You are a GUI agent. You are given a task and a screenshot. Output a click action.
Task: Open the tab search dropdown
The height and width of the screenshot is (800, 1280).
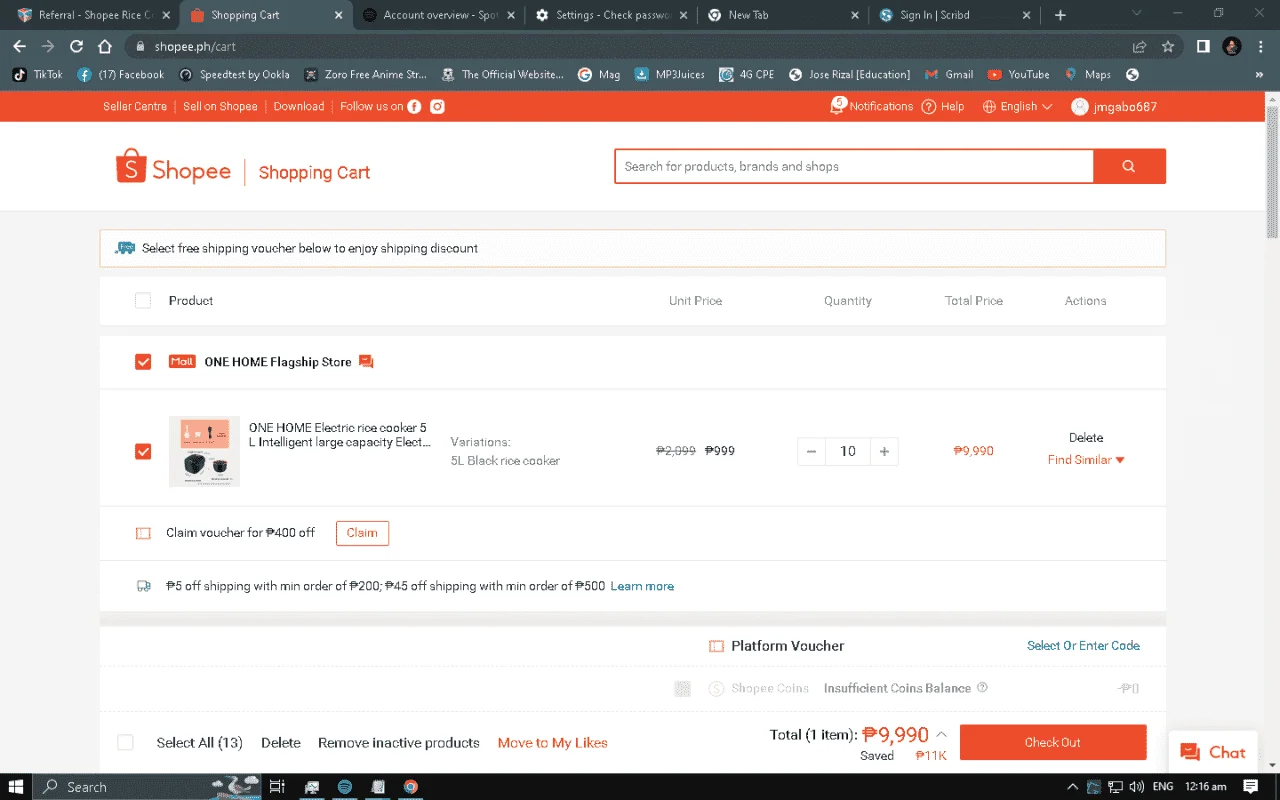tap(1136, 14)
